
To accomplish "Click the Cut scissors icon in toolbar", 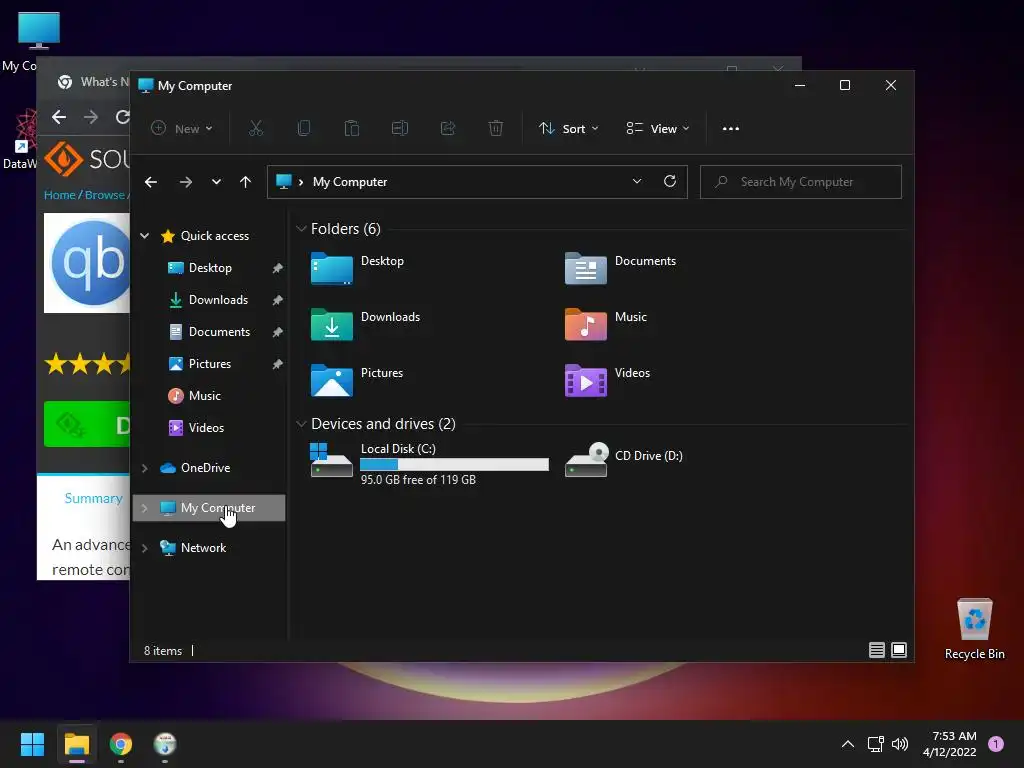I will click(256, 129).
